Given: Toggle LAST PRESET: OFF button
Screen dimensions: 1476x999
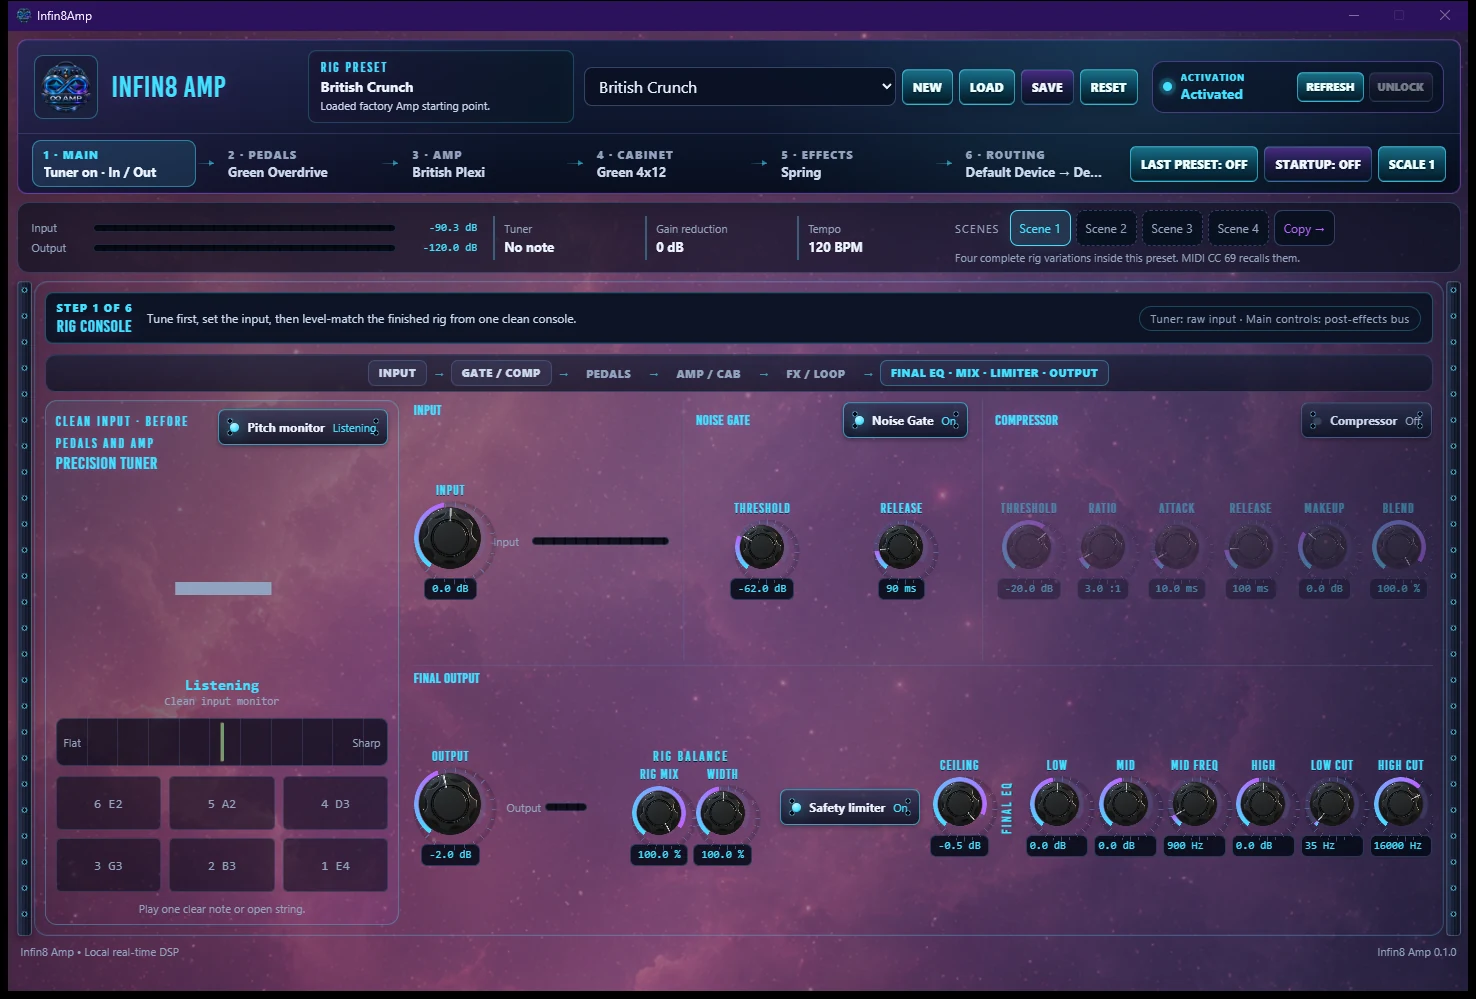Looking at the screenshot, I should (x=1193, y=164).
